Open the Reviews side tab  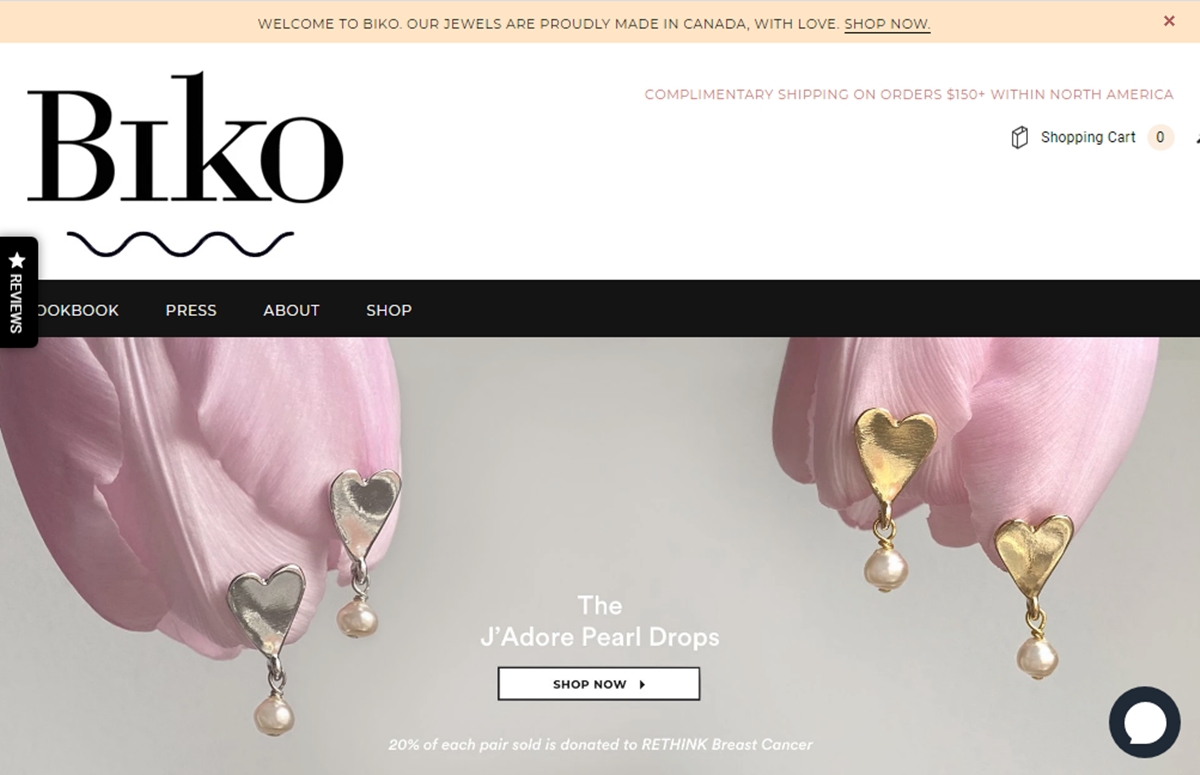tap(17, 292)
